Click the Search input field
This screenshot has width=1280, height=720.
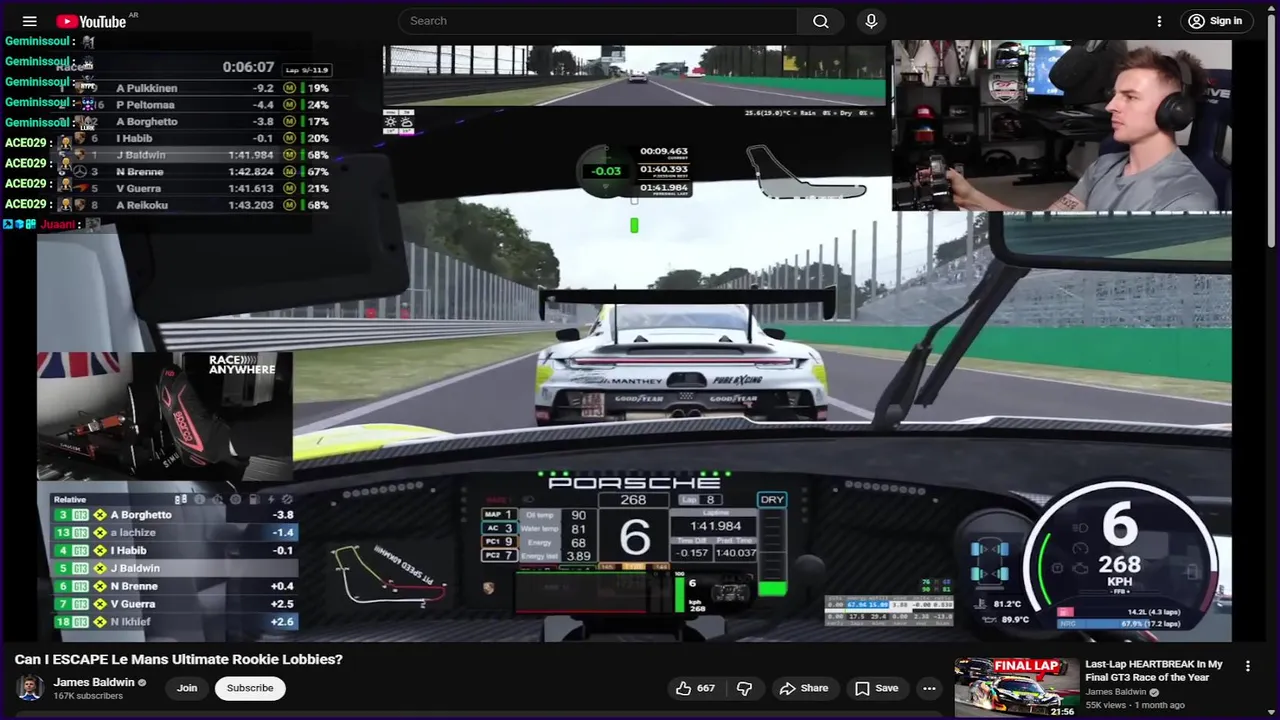pos(598,21)
